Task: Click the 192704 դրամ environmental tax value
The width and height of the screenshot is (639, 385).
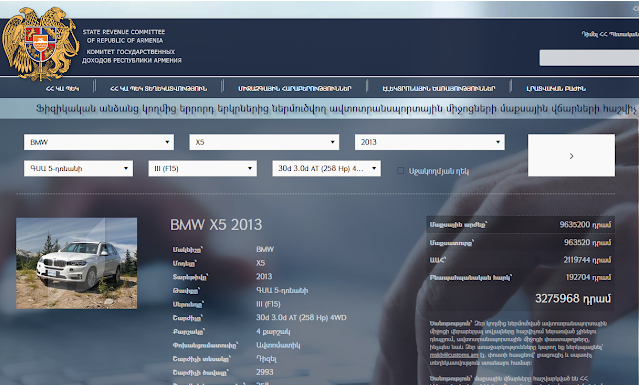Action: [x=588, y=277]
